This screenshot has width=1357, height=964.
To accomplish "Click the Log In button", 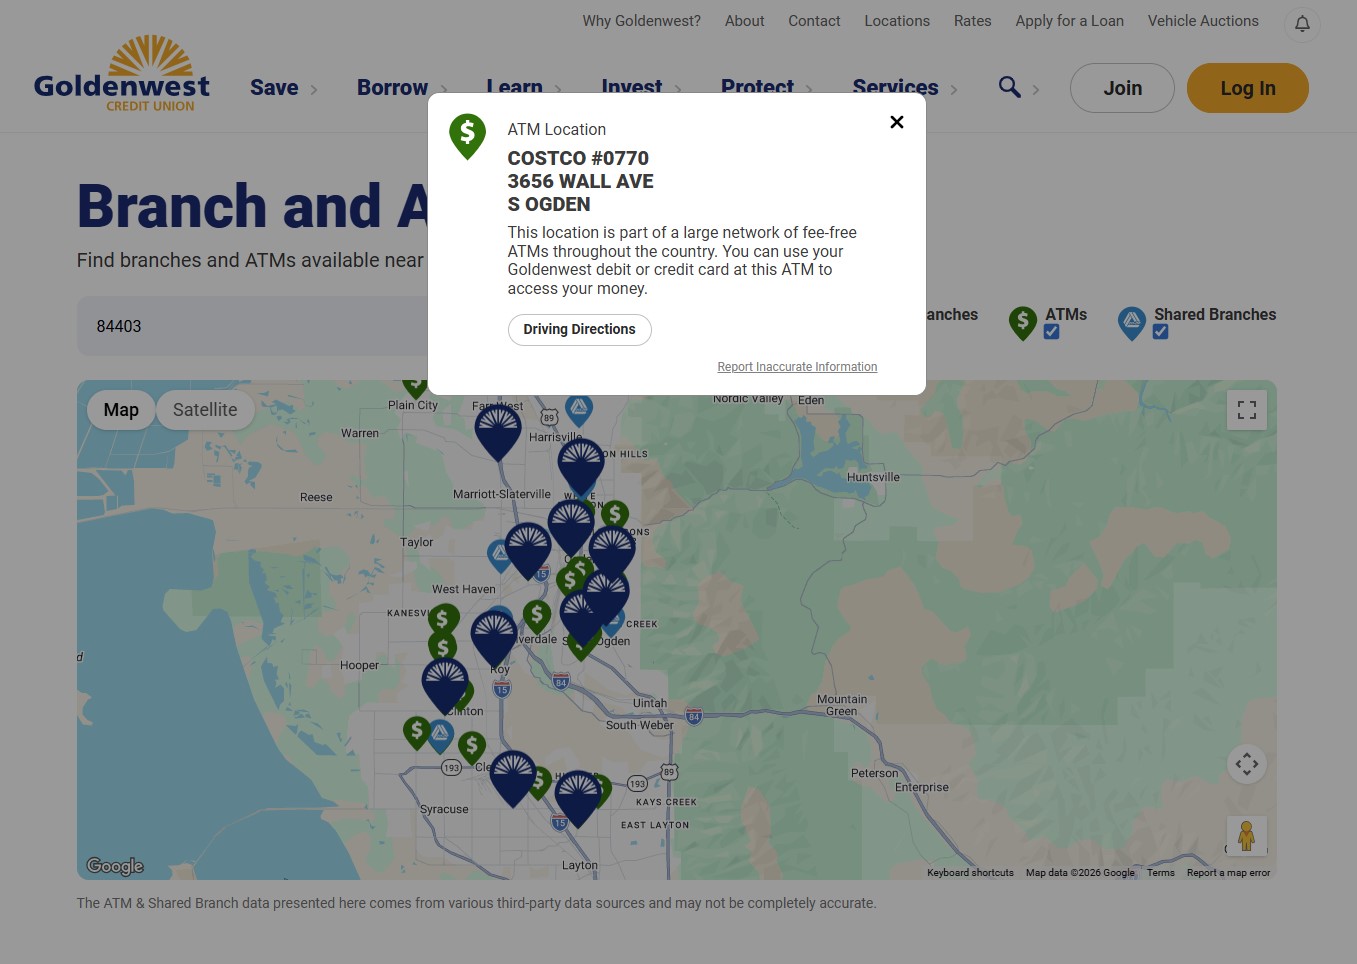I will [1247, 88].
